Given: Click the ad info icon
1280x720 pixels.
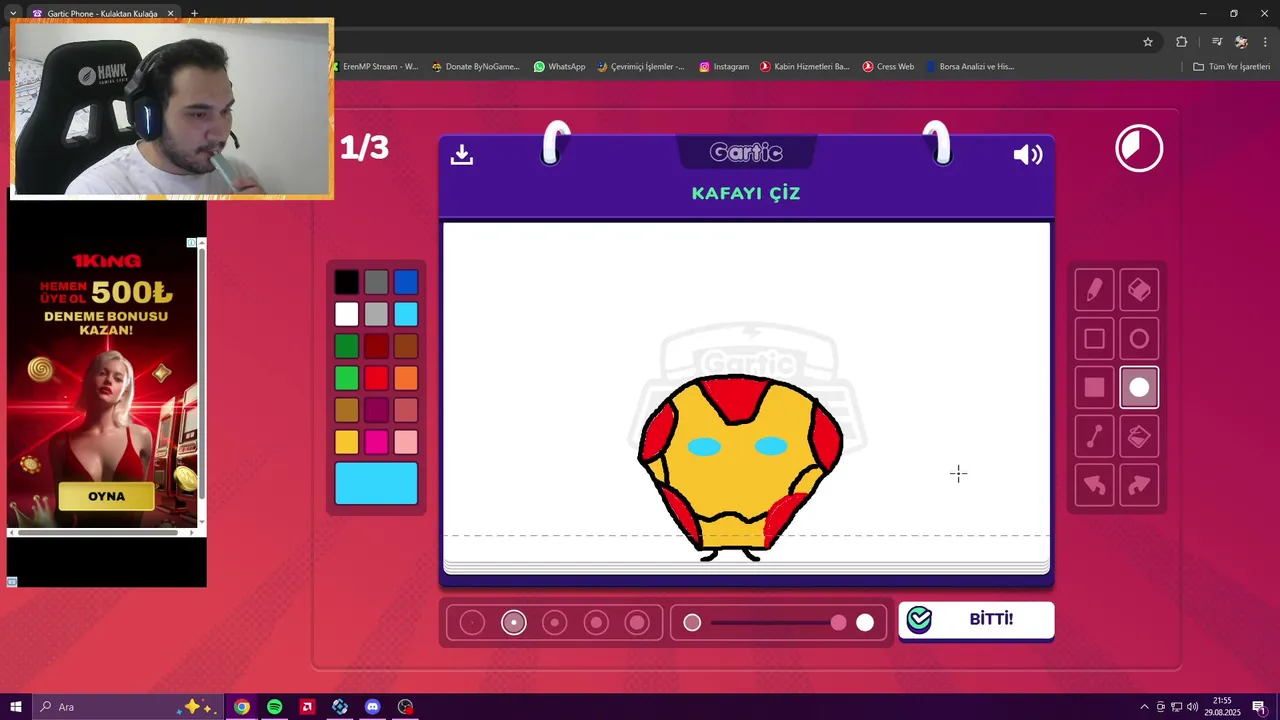Looking at the screenshot, I should click(192, 243).
